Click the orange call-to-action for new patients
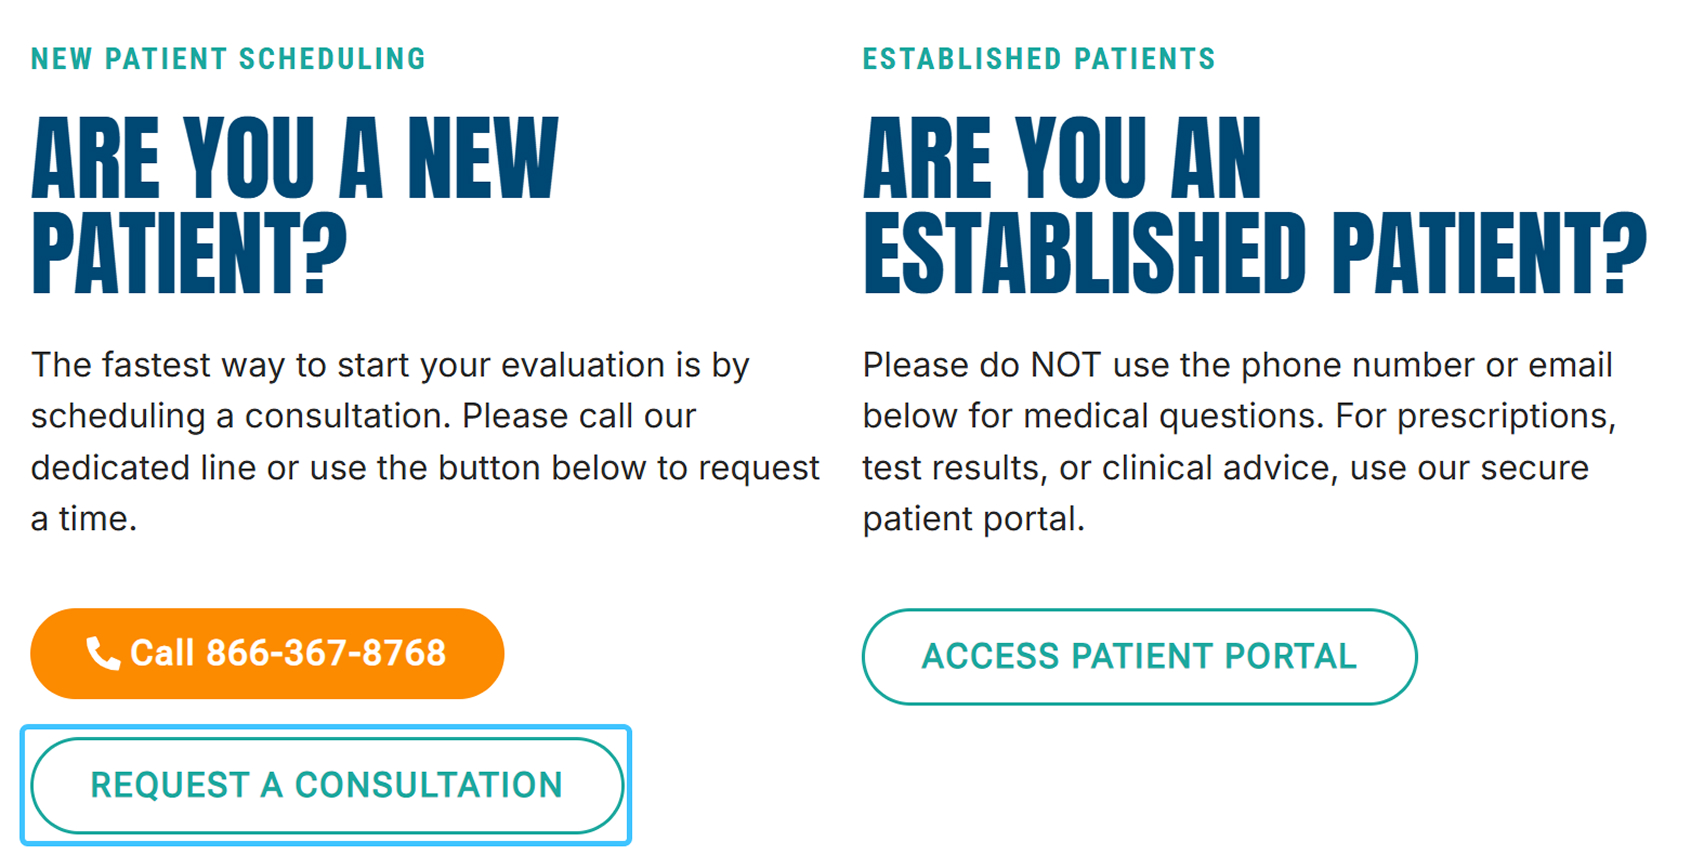The height and width of the screenshot is (857, 1691). click(267, 653)
